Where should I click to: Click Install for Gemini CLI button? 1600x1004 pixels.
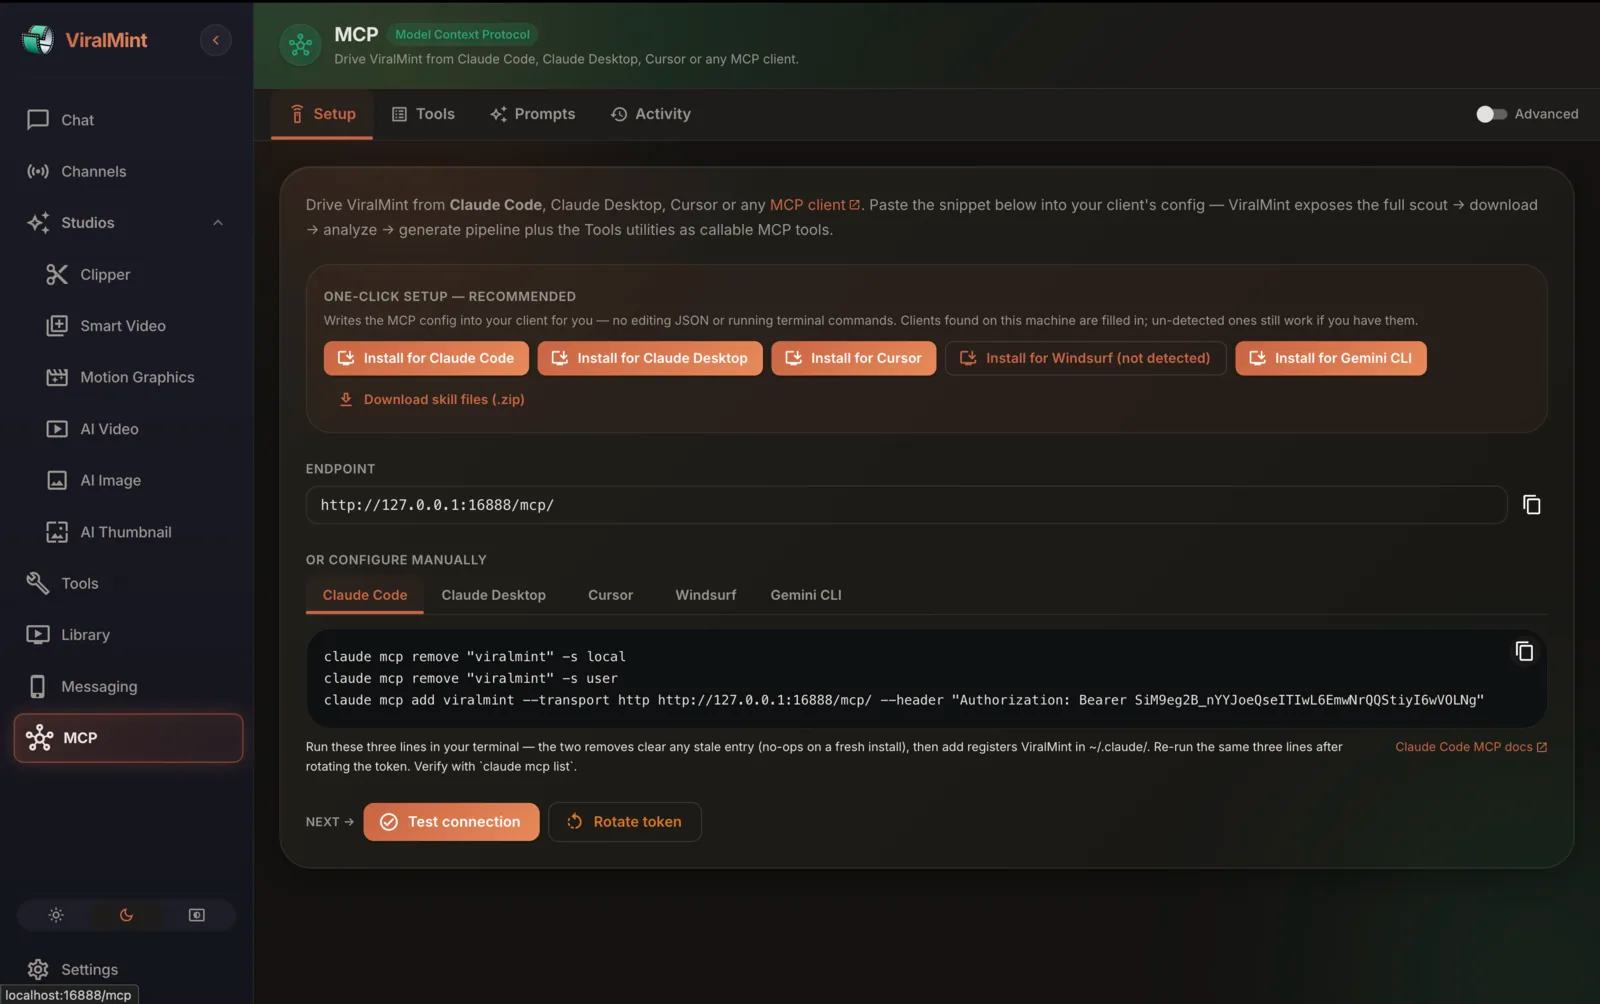click(x=1331, y=358)
